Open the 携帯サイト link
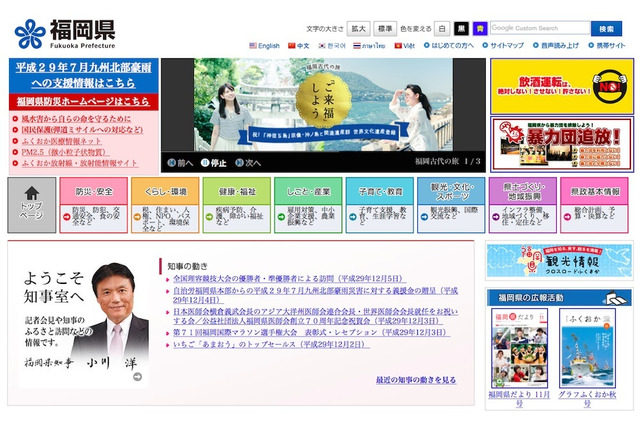640x426 pixels. click(x=607, y=46)
